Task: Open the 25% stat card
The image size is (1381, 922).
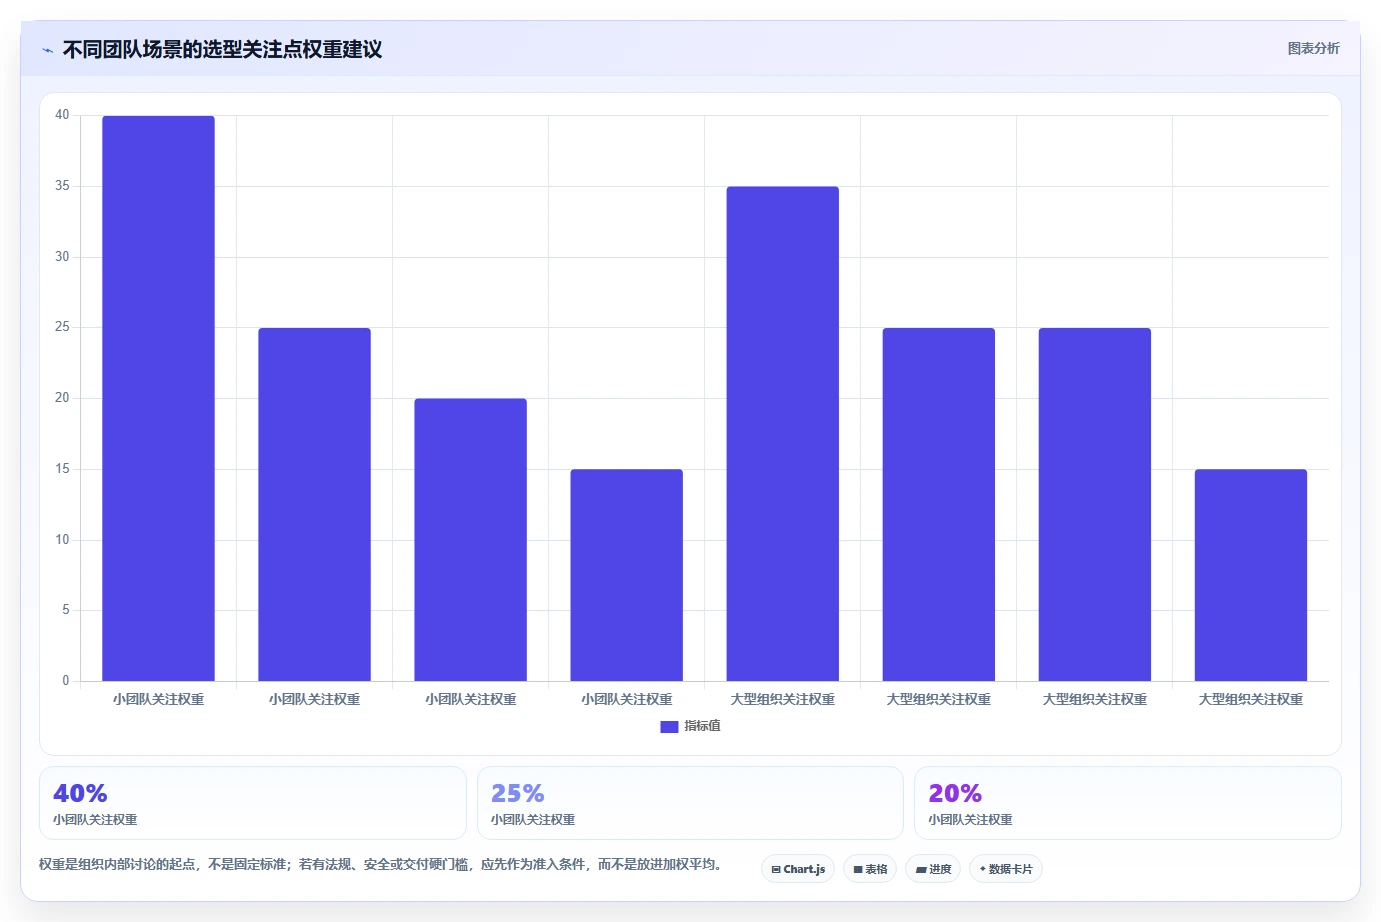Action: pos(690,803)
